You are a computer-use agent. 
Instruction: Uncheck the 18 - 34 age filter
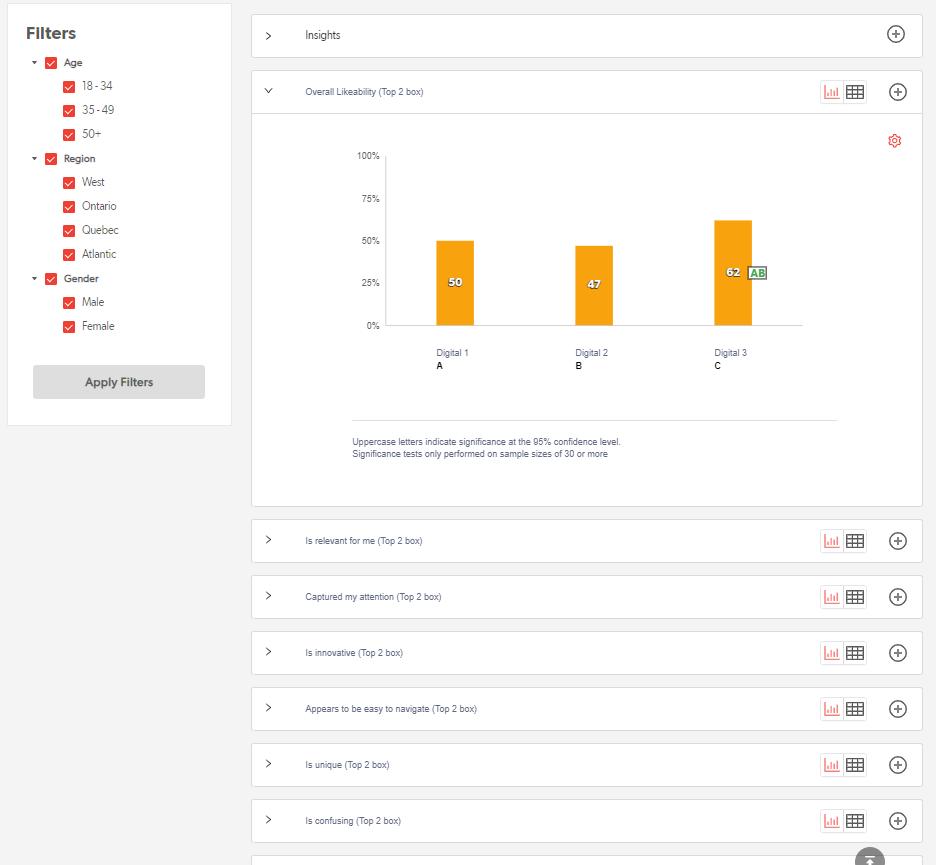click(69, 87)
